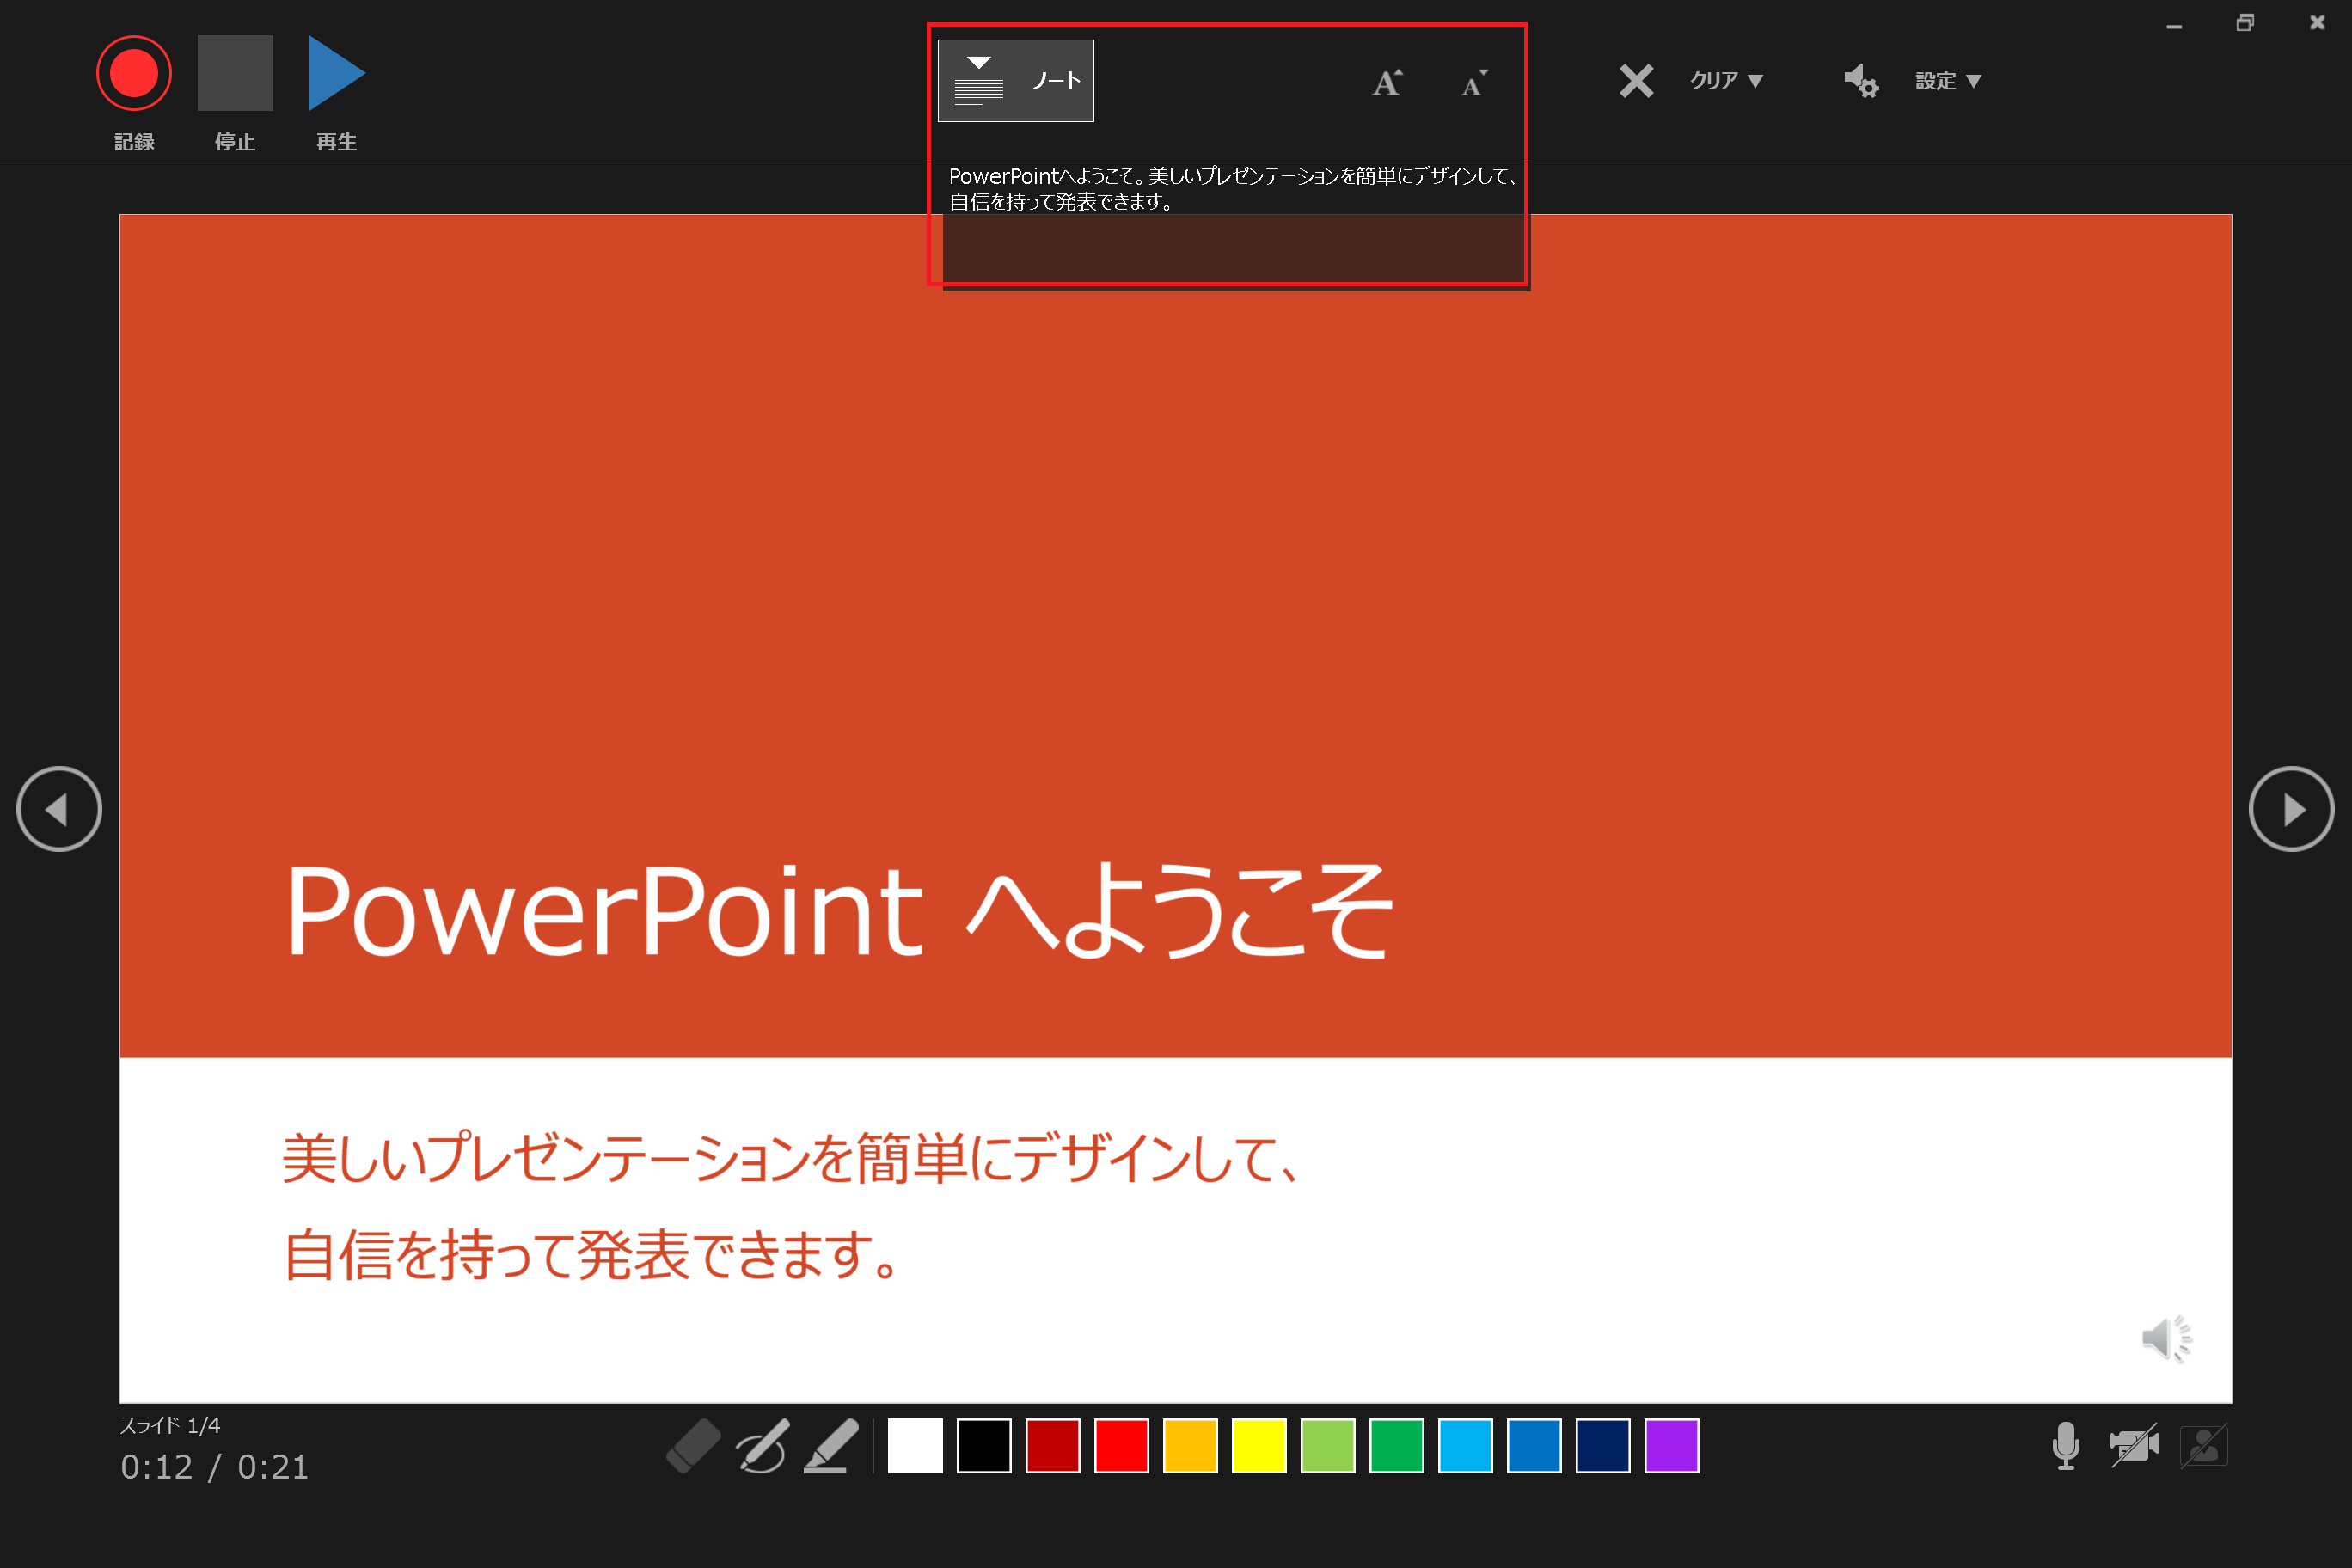Click the subtitle line 美しいプレゼンテーションを簡単にデザインして
2352x1568 pixels.
(791, 1159)
